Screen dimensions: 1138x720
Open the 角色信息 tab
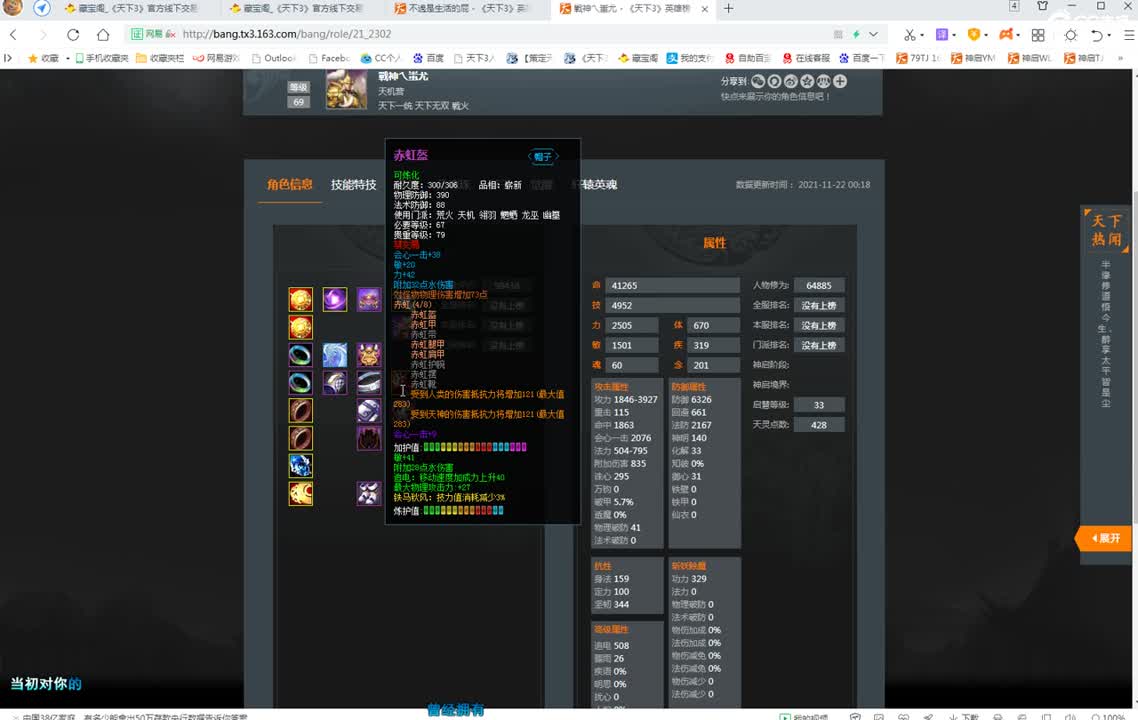click(290, 185)
